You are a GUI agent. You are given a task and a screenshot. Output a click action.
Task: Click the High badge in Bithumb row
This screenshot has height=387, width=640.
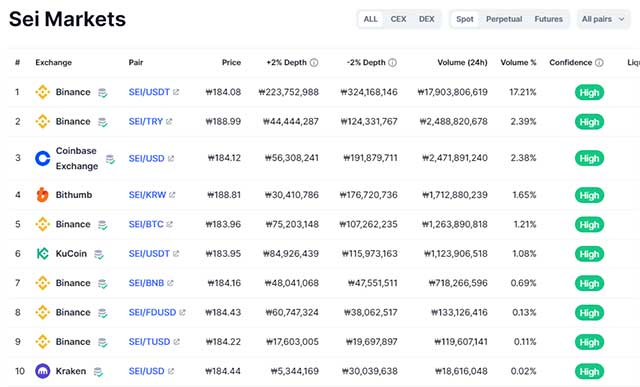click(589, 196)
